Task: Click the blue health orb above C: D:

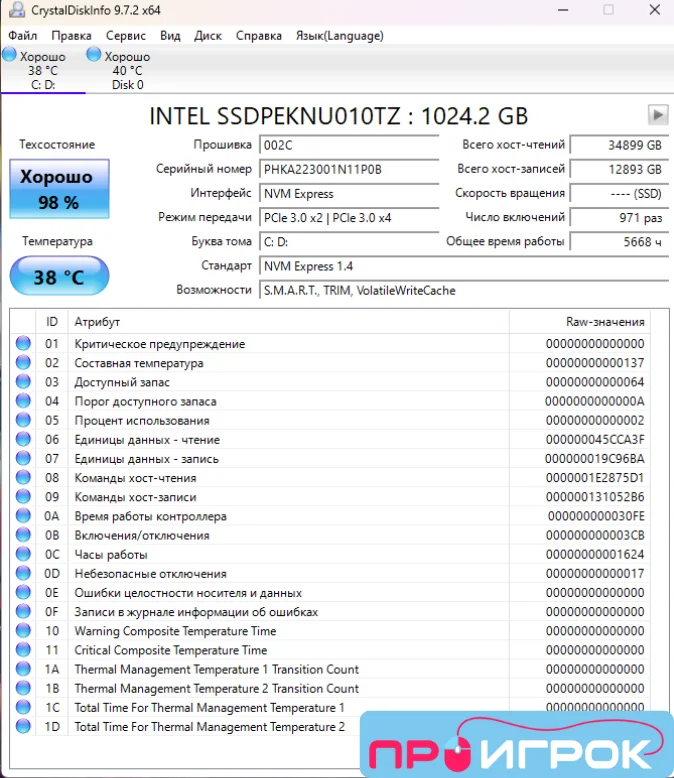Action: [x=9, y=54]
